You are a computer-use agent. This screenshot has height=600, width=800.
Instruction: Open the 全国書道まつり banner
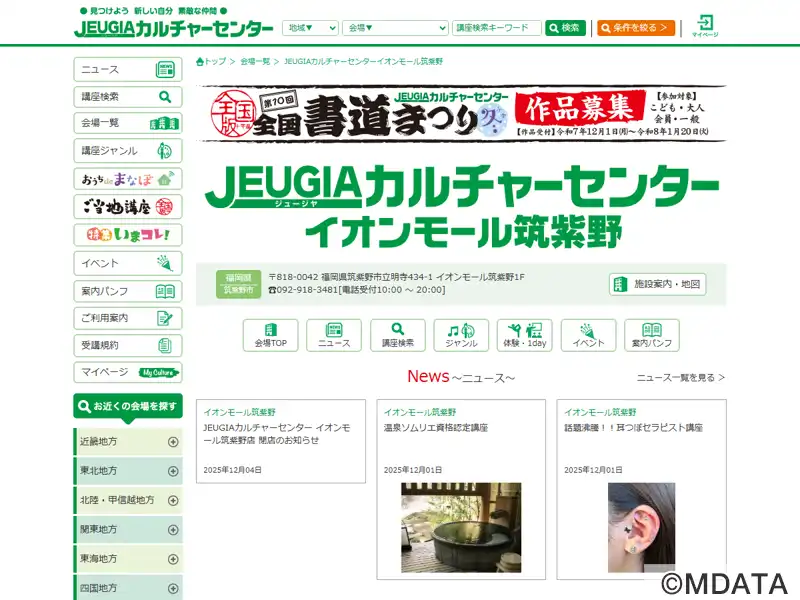pyautogui.click(x=461, y=113)
